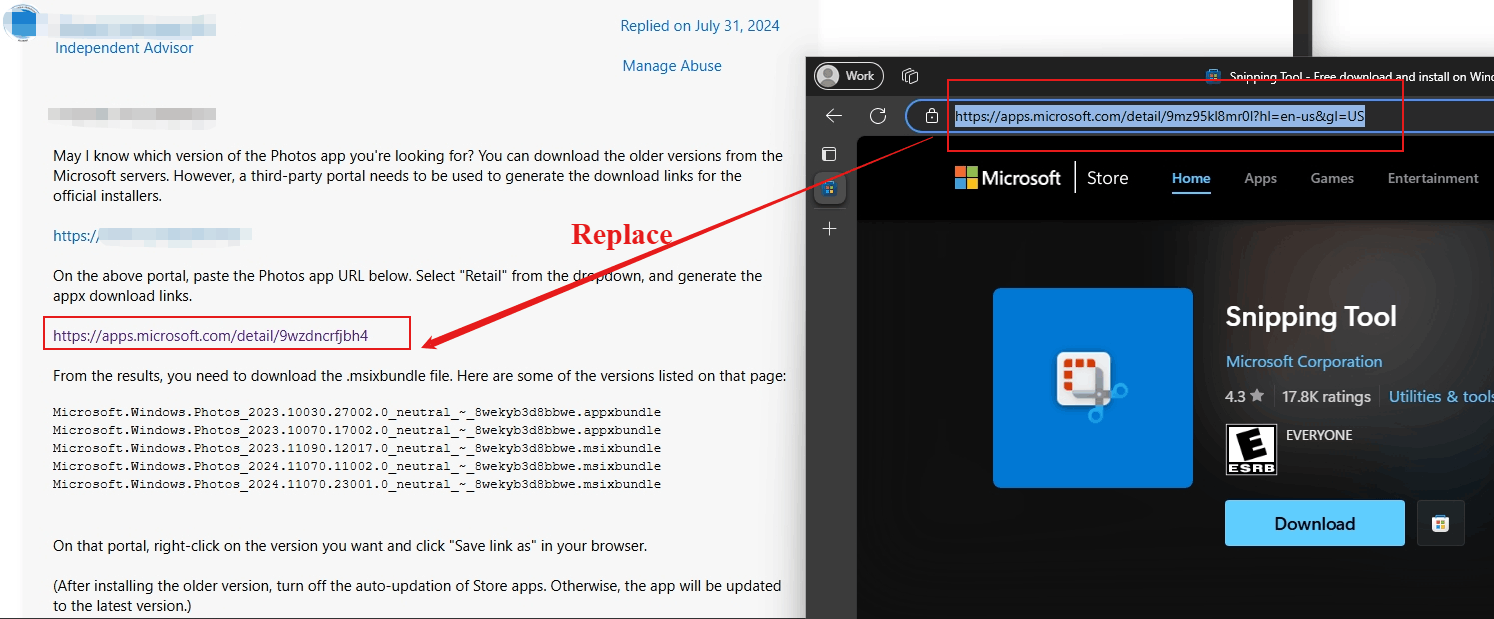This screenshot has height=619, width=1494.
Task: Click the Work profile avatar button
Action: click(849, 75)
